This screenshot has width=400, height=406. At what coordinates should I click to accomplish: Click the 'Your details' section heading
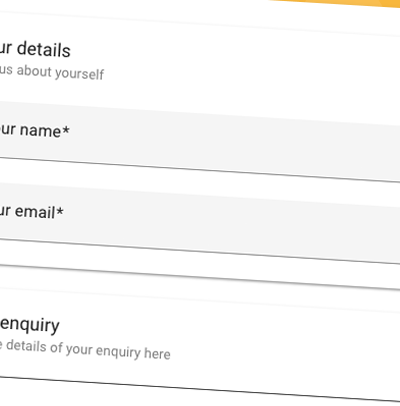point(34,49)
